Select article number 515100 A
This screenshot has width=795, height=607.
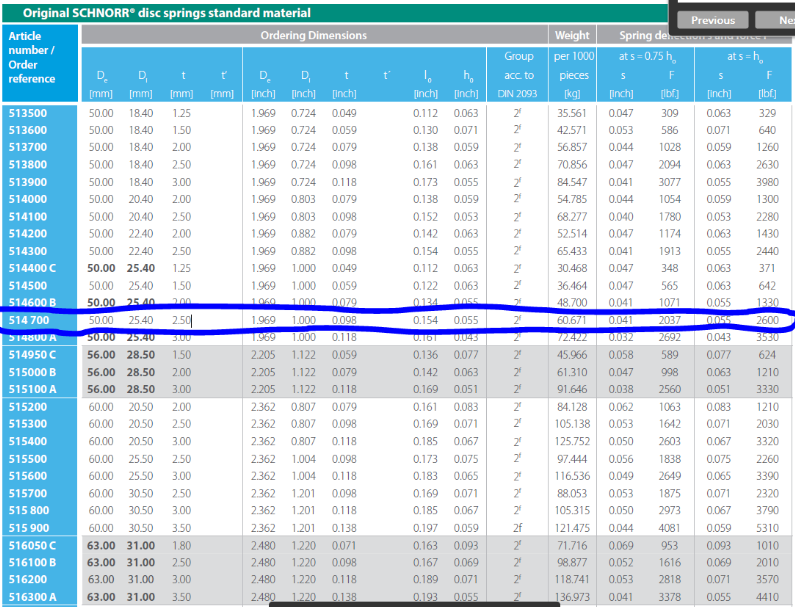(x=32, y=389)
